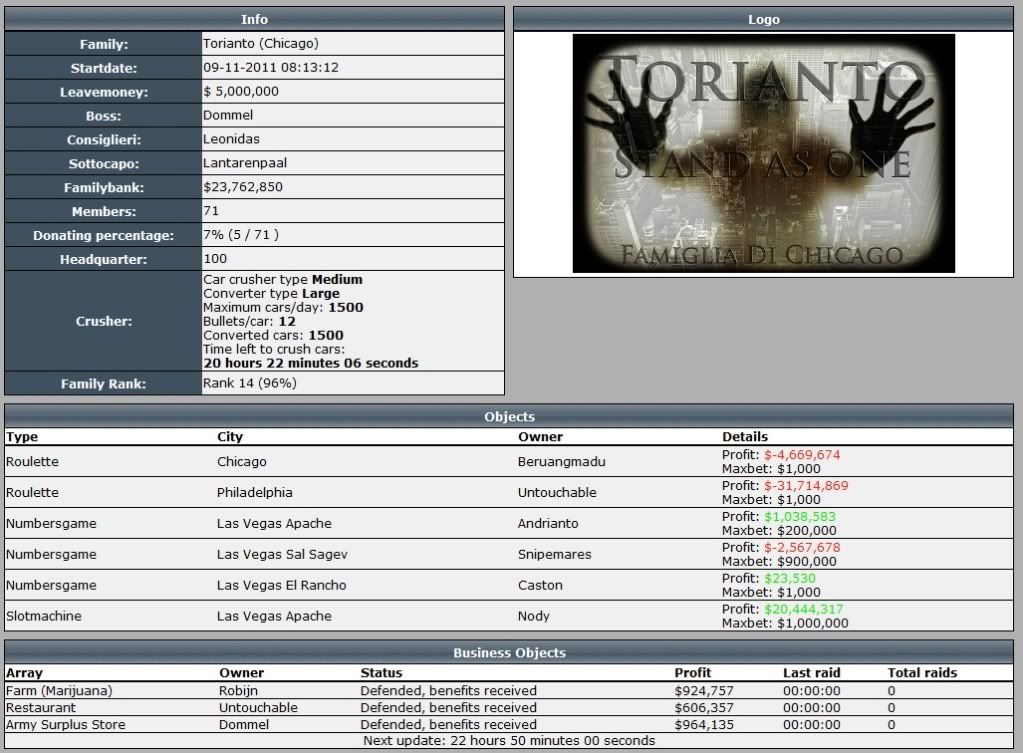Viewport: 1023px width, 753px height.
Task: Click Converter type Large line
Action: [271, 294]
